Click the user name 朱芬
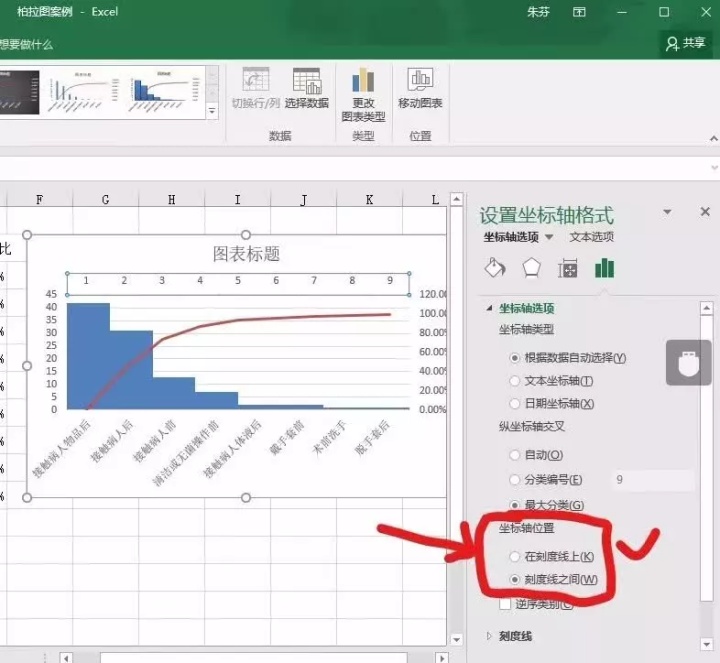 tap(538, 12)
